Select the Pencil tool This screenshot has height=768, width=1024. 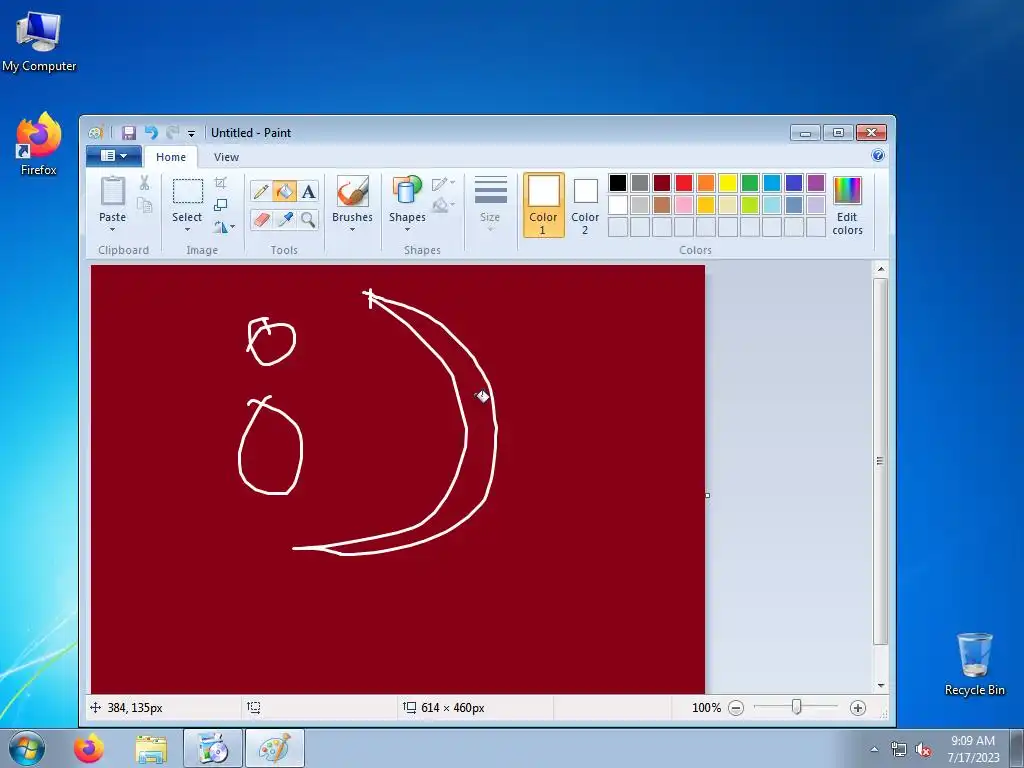tap(261, 191)
